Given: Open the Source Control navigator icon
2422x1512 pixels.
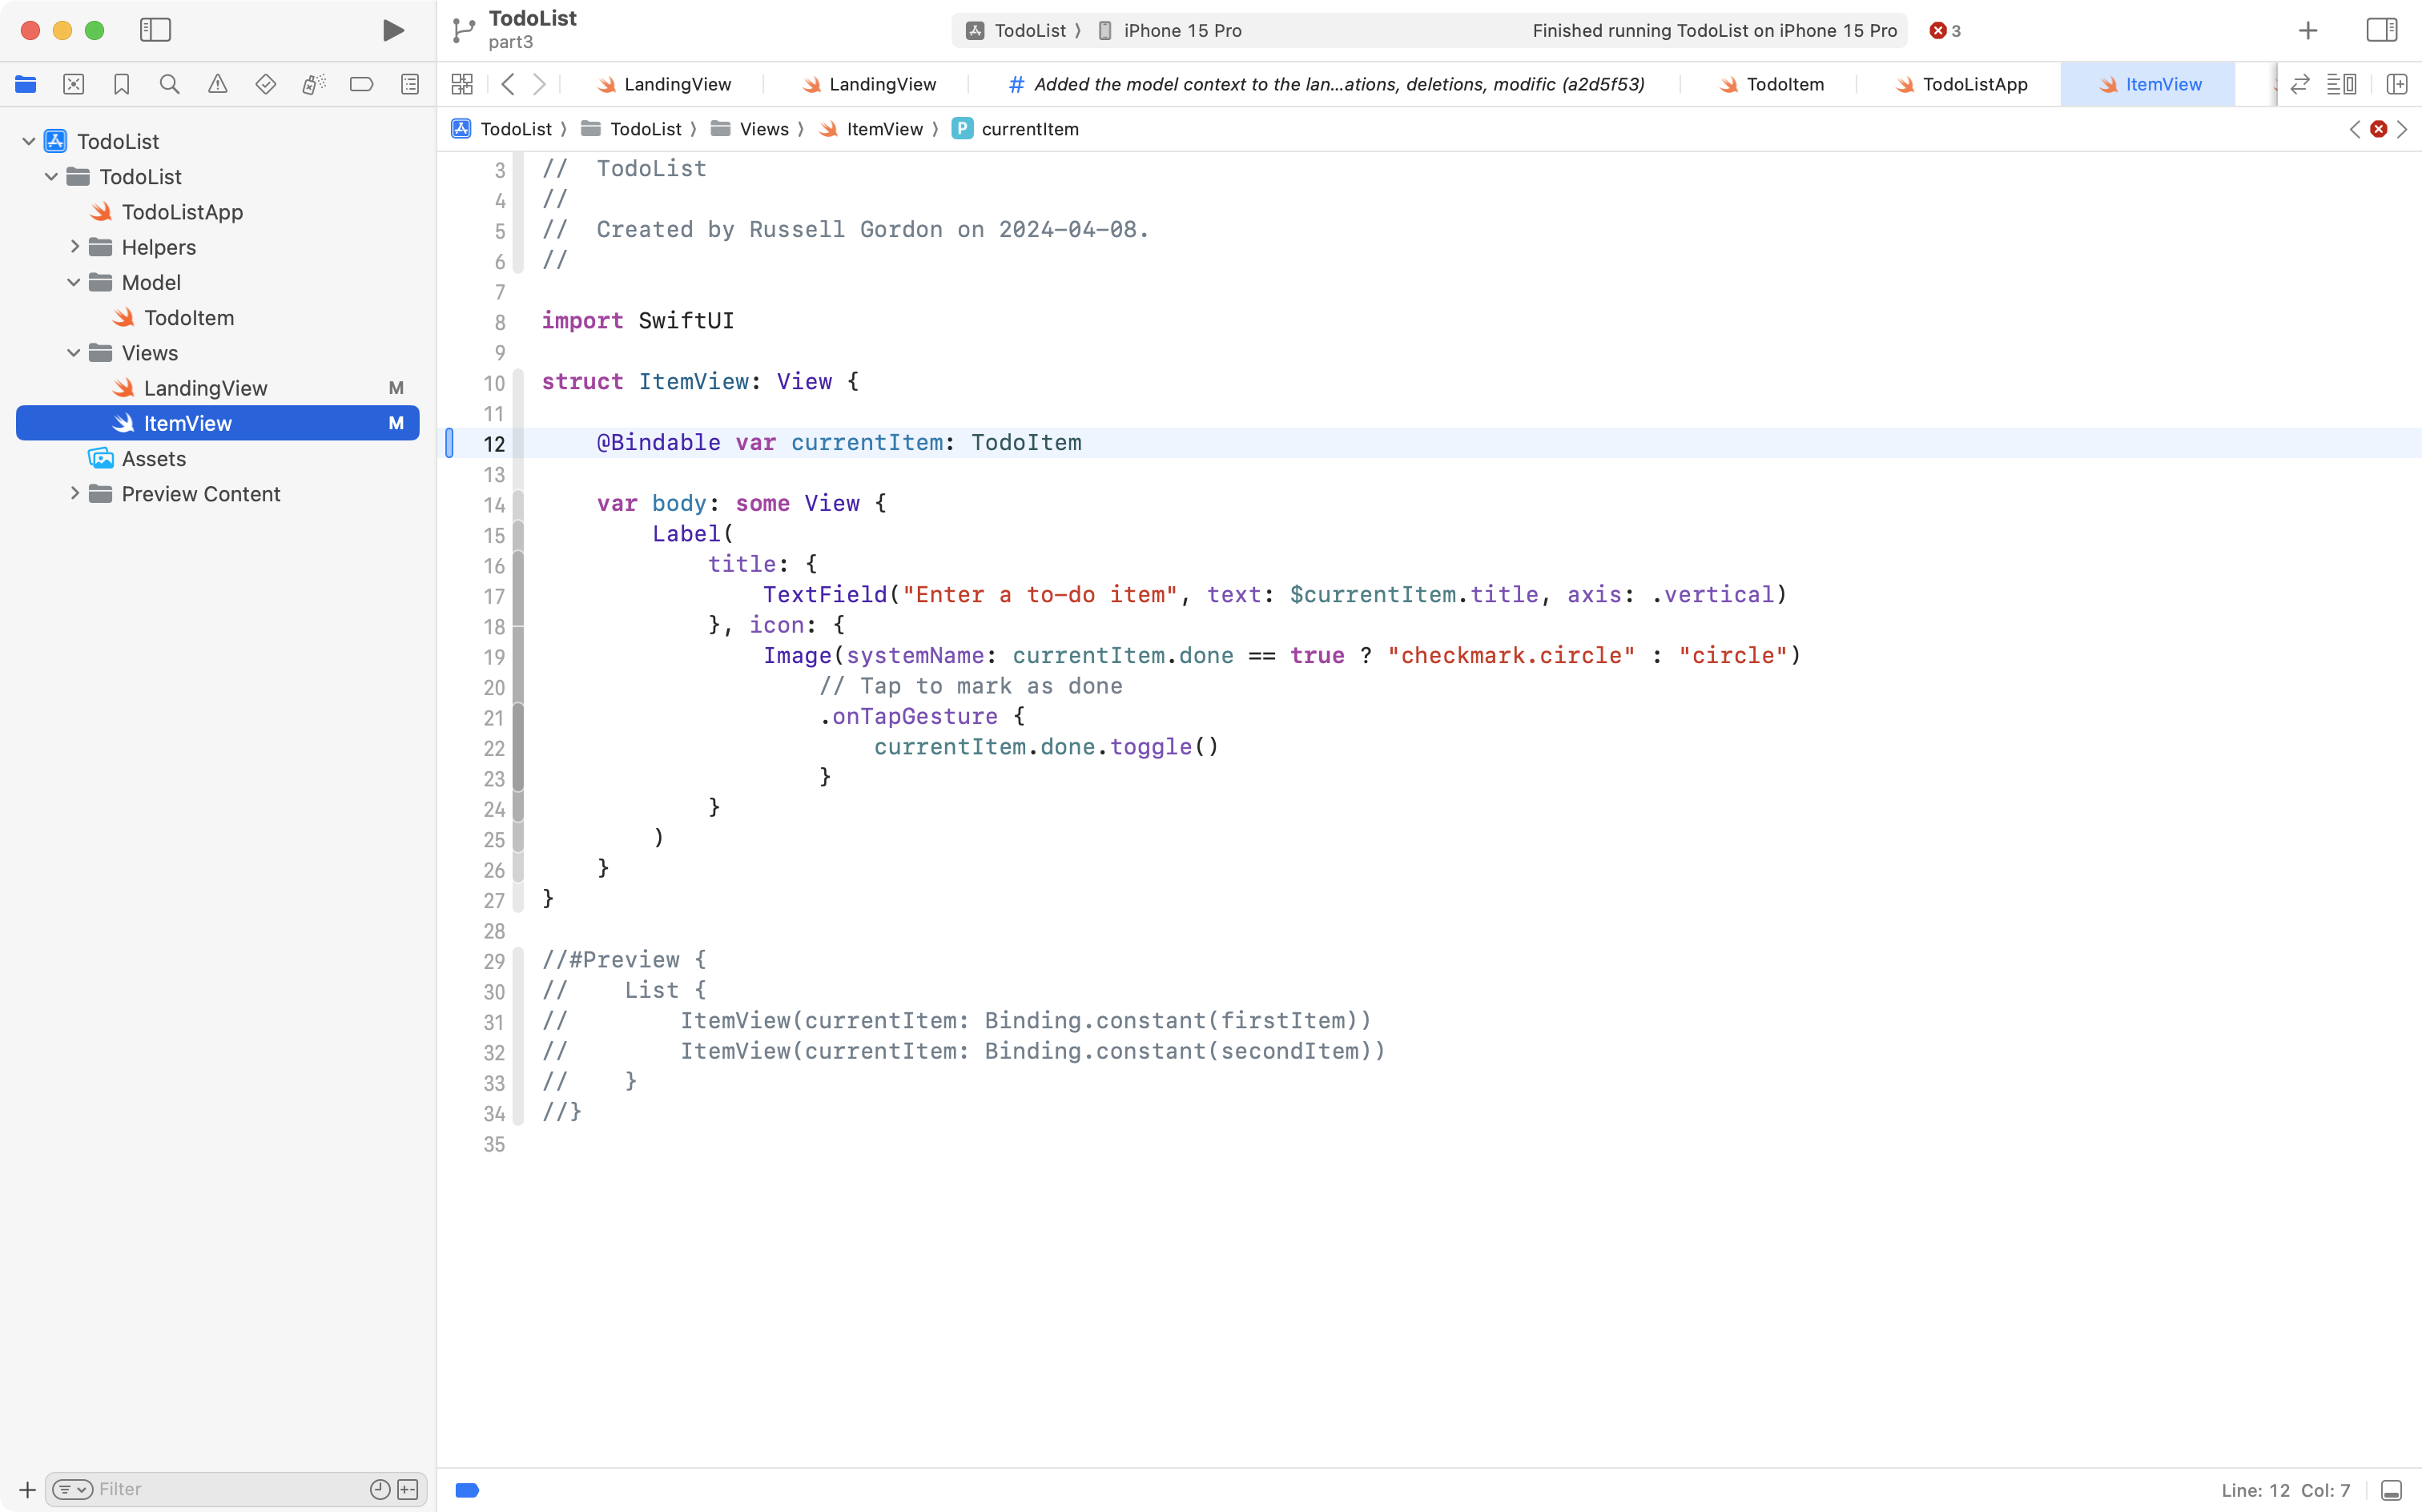Looking at the screenshot, I should click(x=73, y=84).
